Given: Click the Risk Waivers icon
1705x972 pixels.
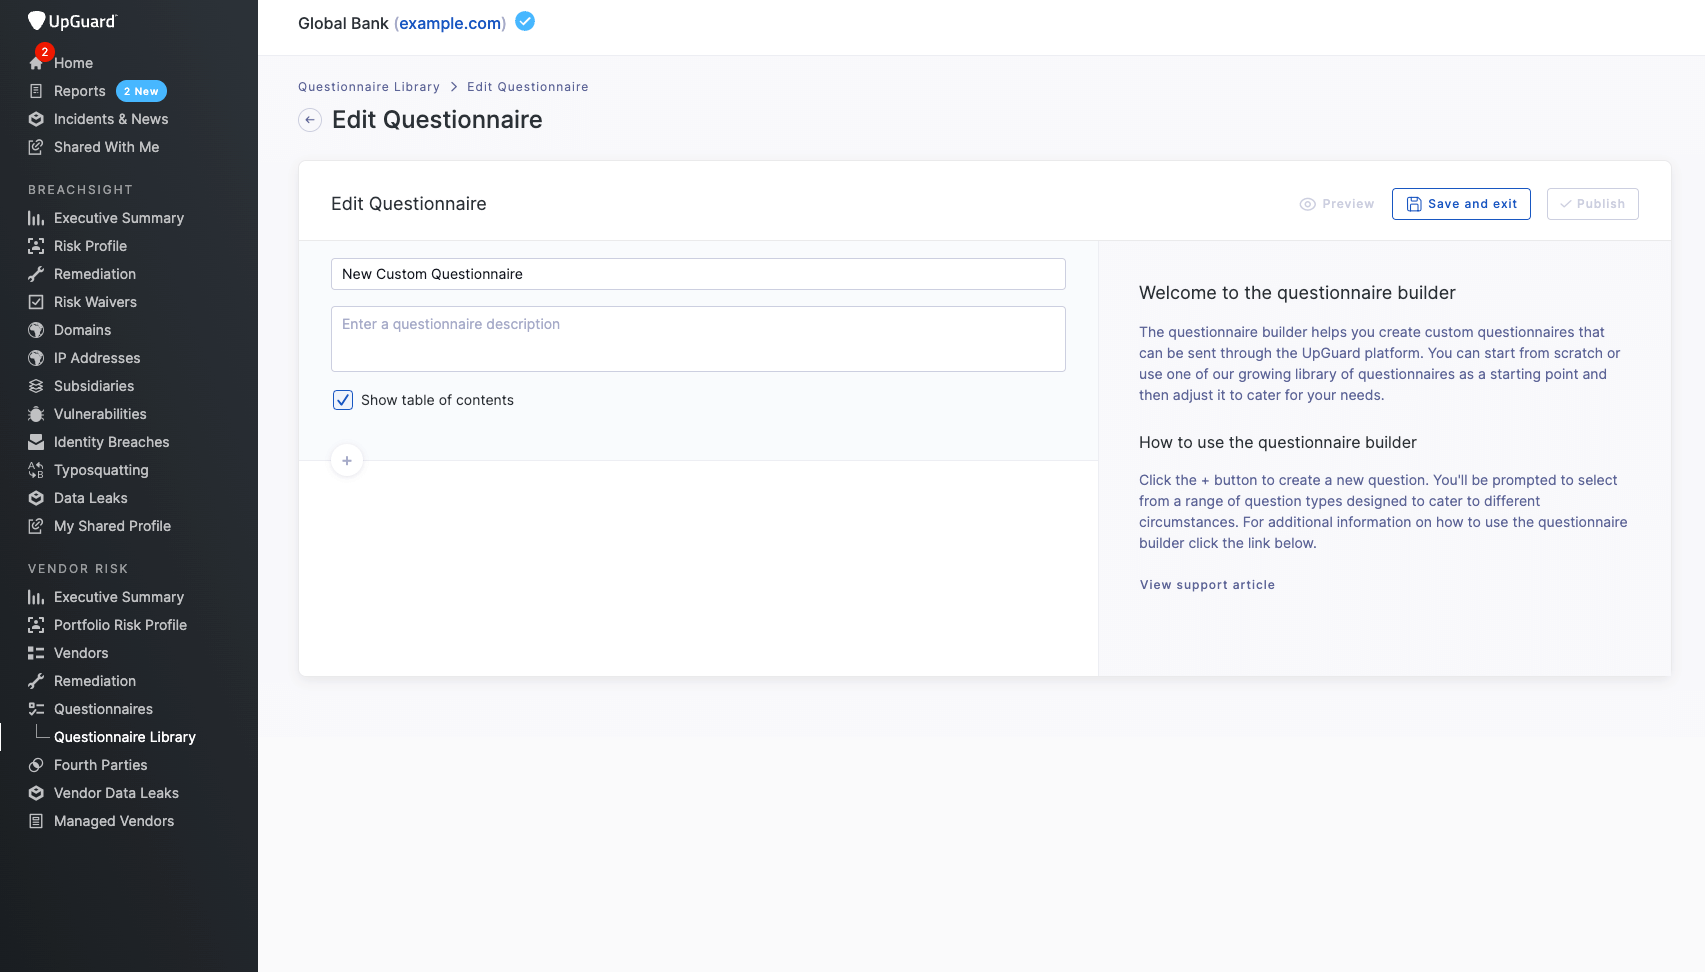Looking at the screenshot, I should [36, 302].
